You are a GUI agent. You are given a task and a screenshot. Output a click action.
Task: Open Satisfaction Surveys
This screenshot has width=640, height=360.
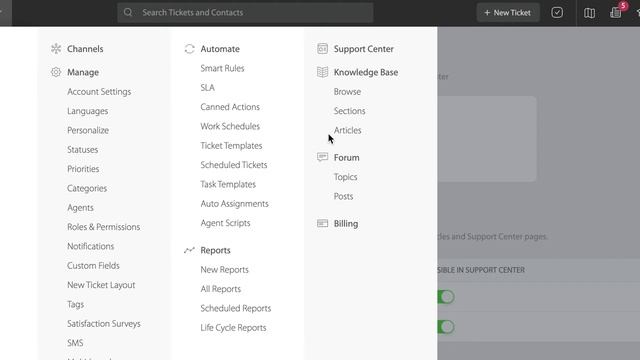click(104, 324)
